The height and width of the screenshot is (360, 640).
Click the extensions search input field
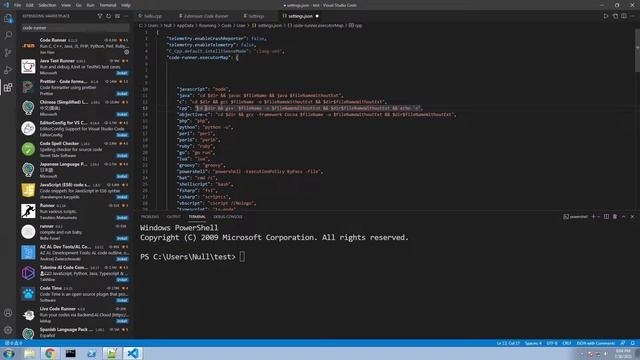[75, 28]
